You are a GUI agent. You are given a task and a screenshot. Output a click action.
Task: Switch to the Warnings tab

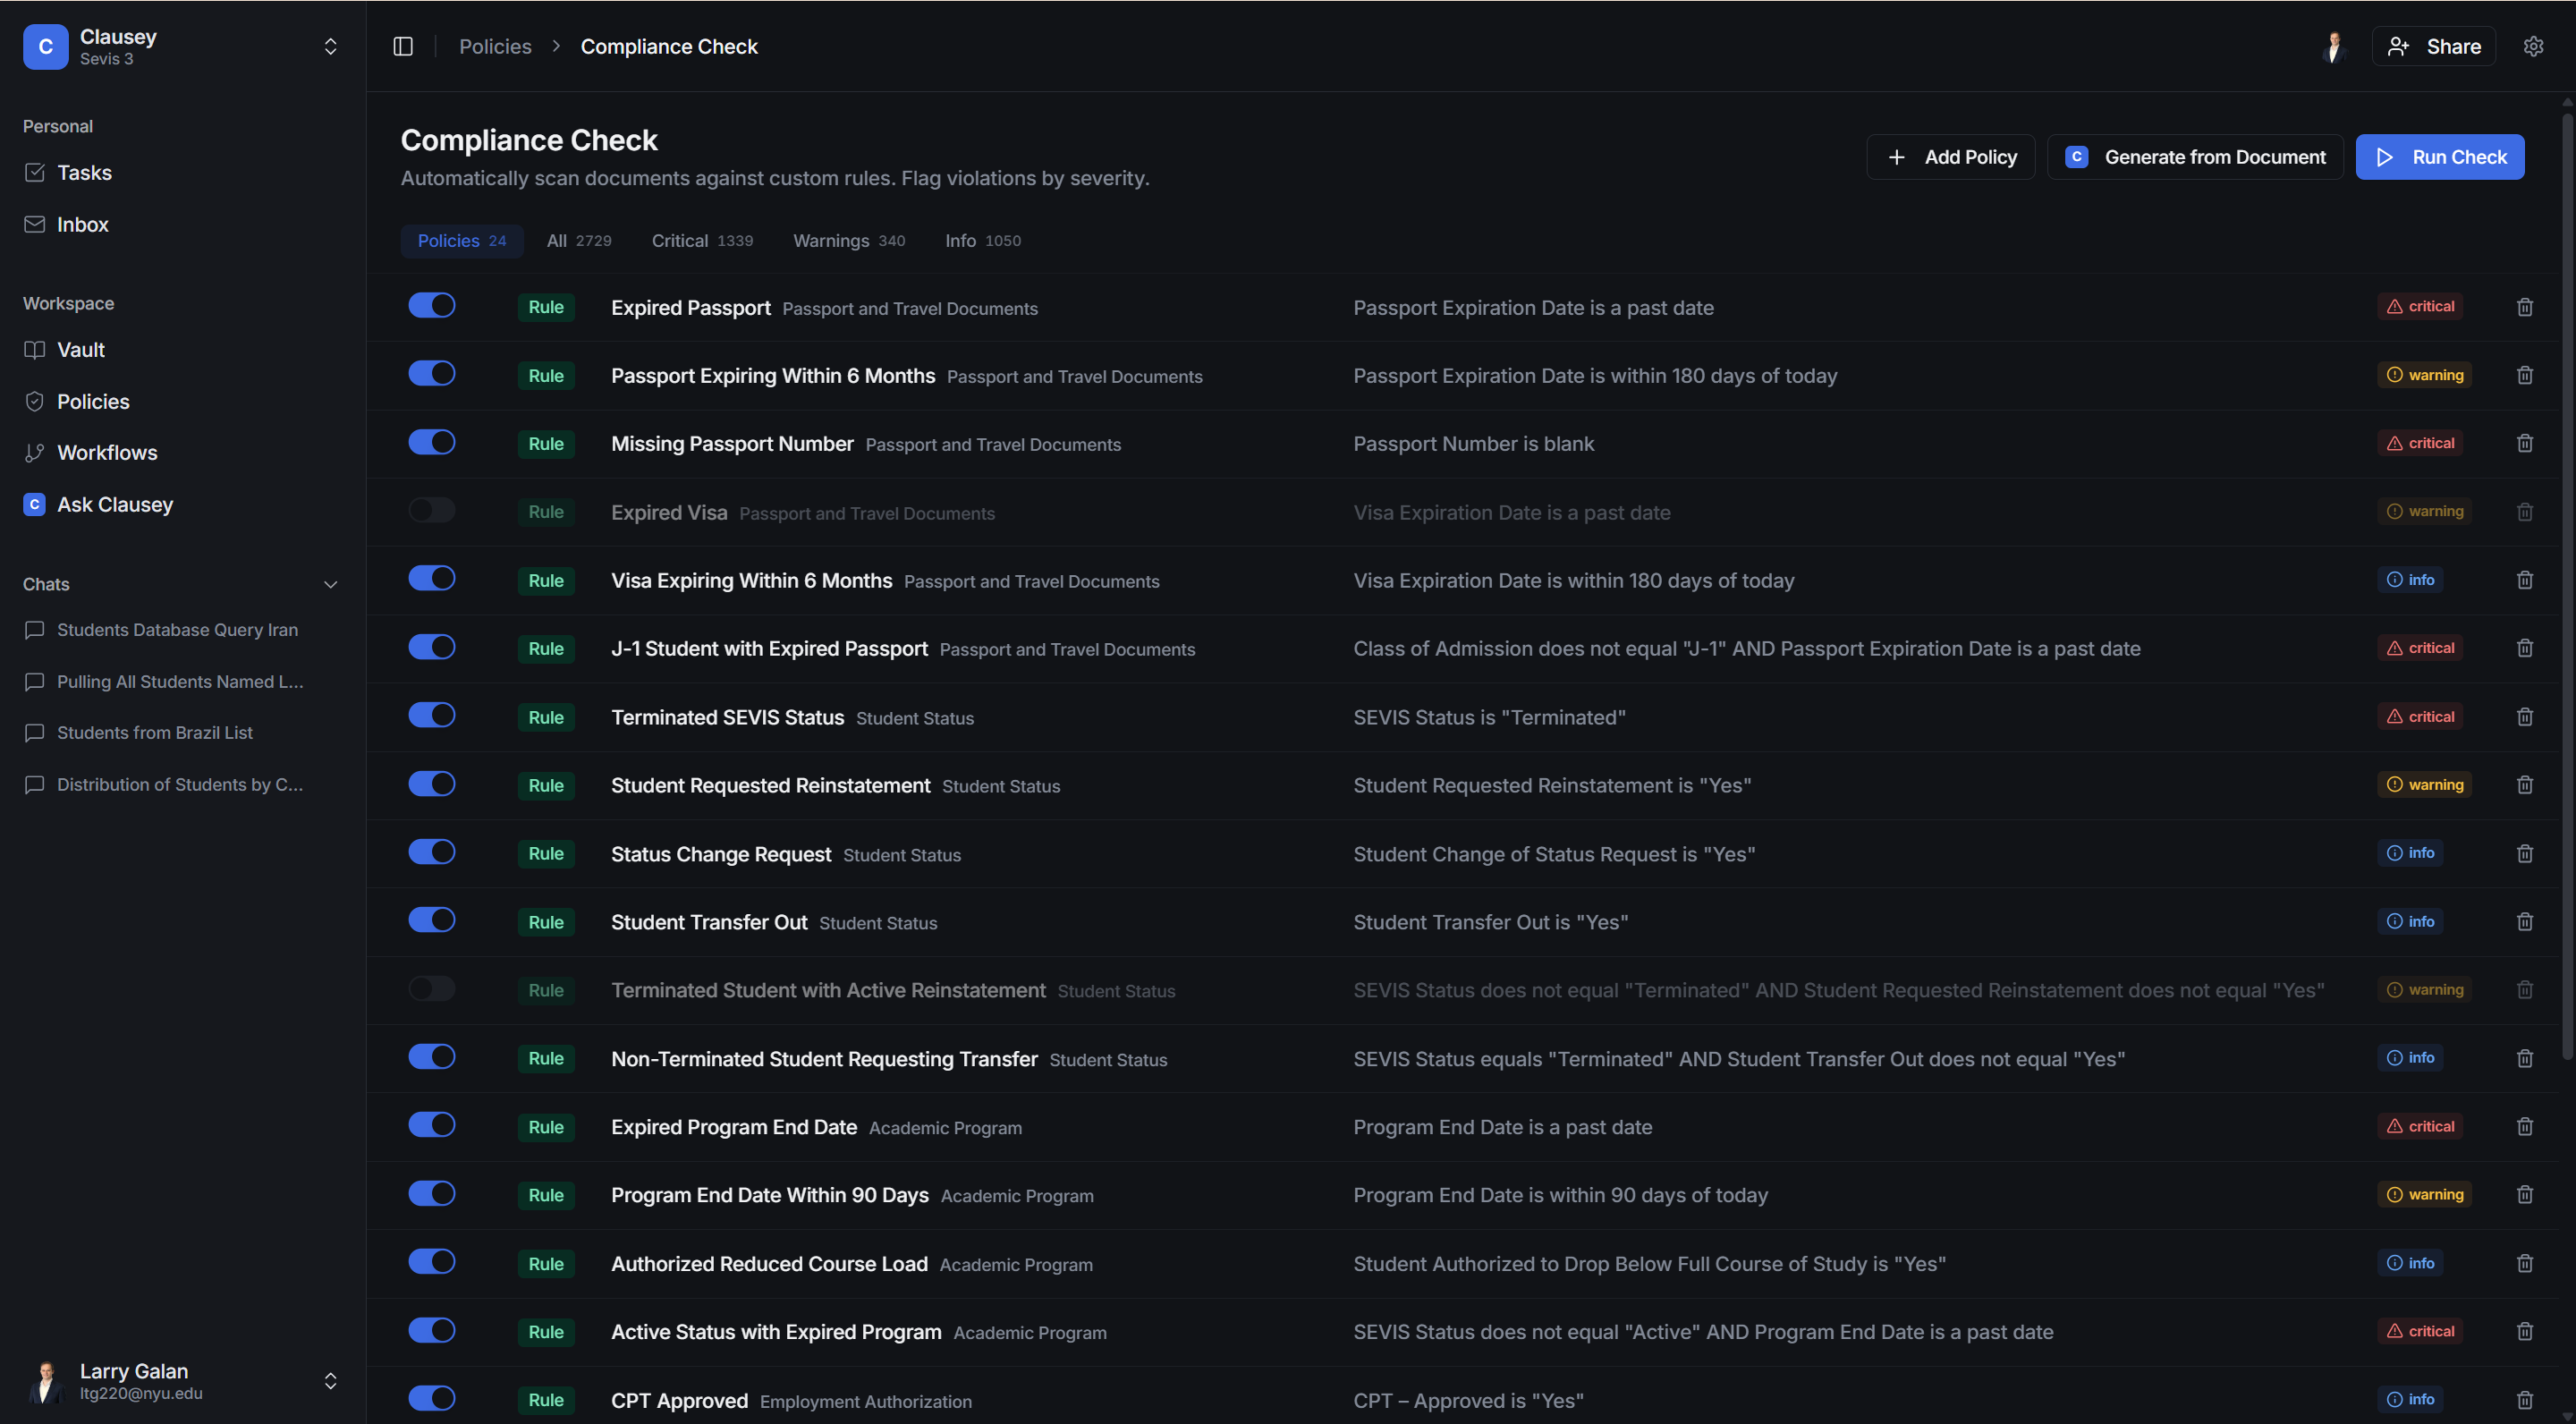pyautogui.click(x=848, y=241)
